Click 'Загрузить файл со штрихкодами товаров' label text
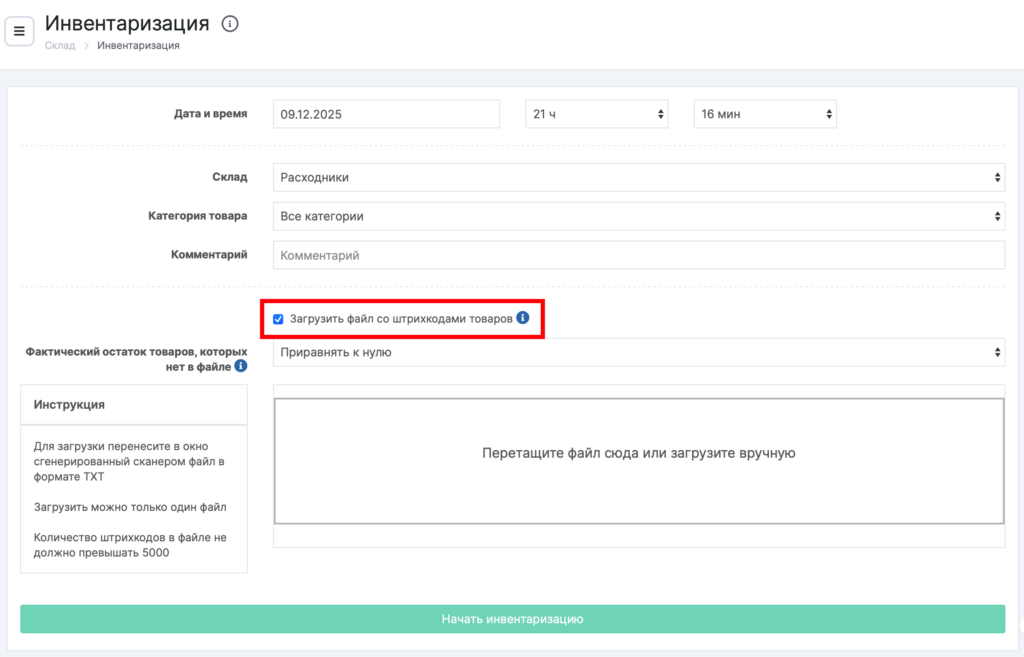This screenshot has width=1024, height=657. [401, 319]
